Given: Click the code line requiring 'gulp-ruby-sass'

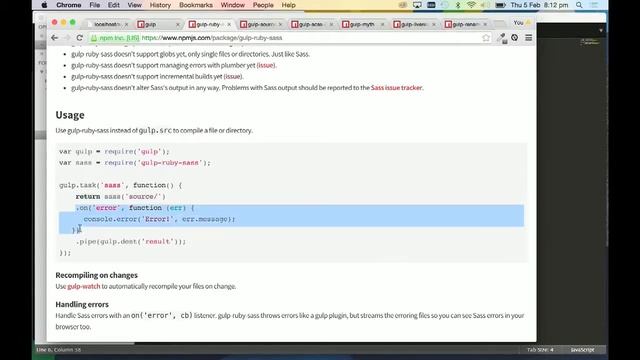Looking at the screenshot, I should 135,162.
